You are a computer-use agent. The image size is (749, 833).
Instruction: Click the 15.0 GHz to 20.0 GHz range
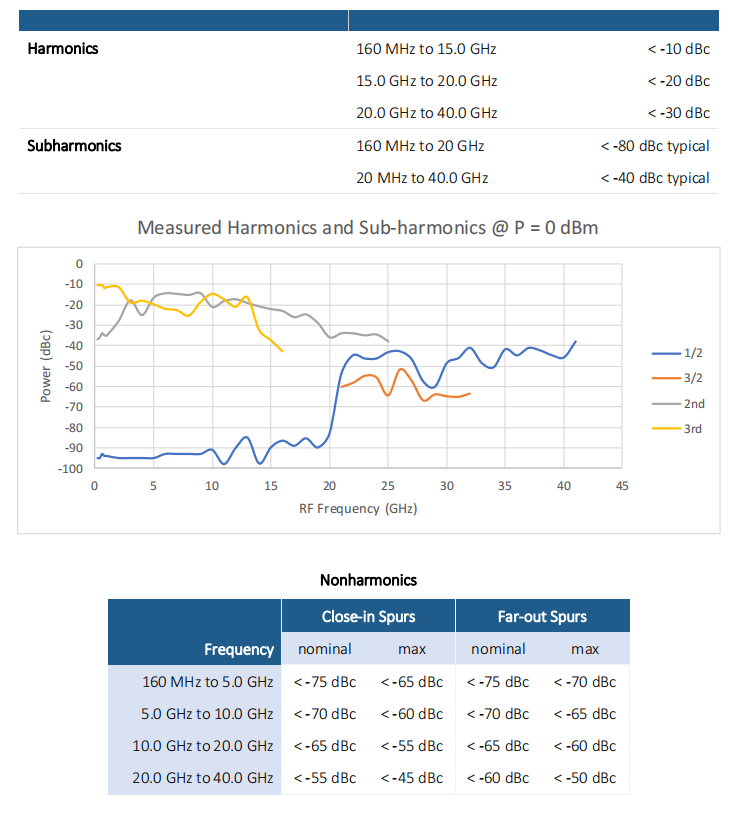point(427,81)
